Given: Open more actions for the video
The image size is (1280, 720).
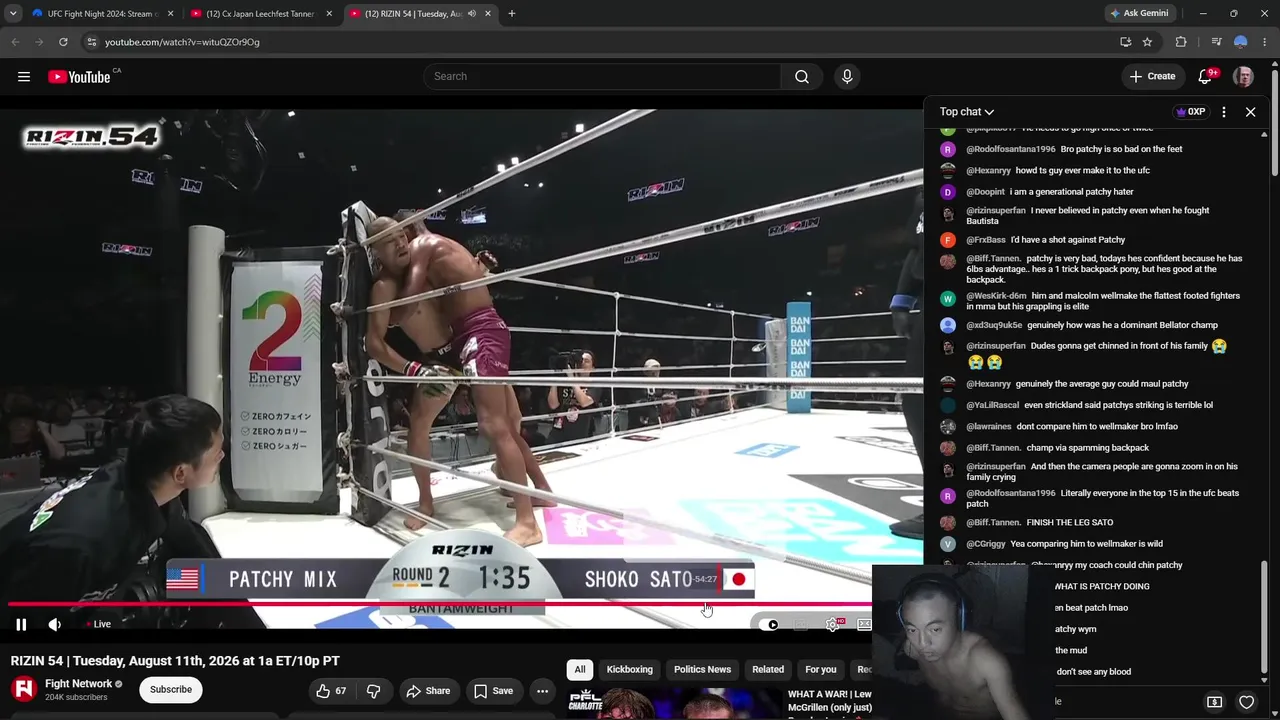Looking at the screenshot, I should (x=542, y=691).
